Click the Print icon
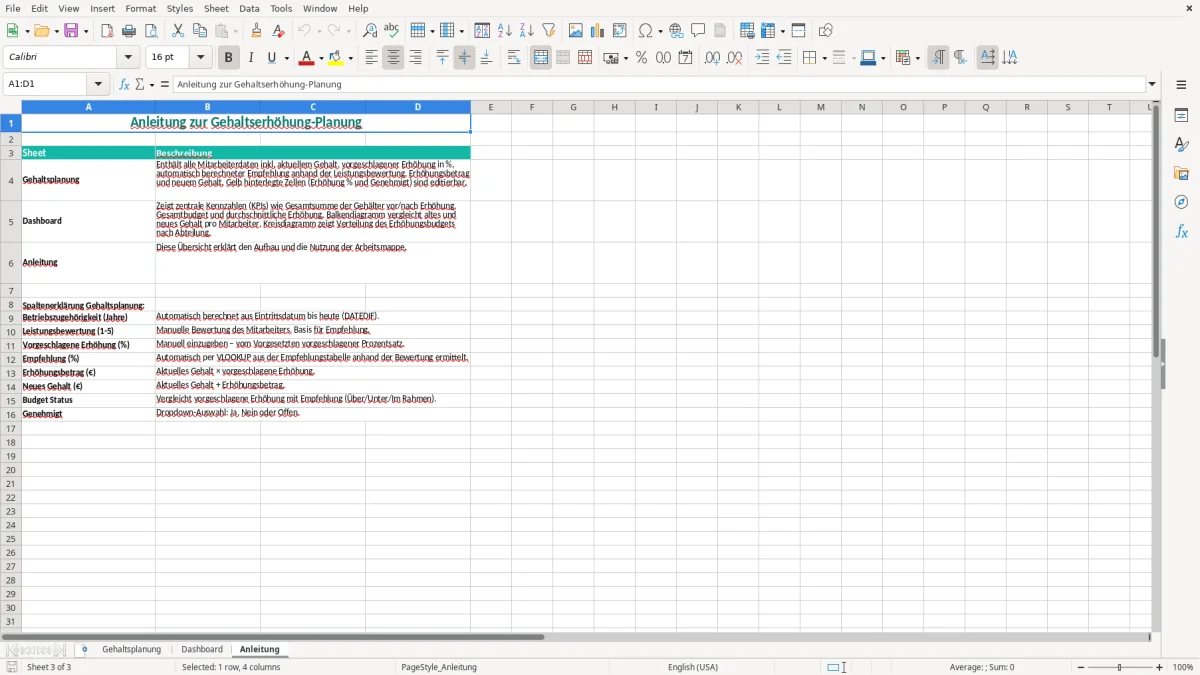Screen dimensions: 1200x675 click(129, 31)
